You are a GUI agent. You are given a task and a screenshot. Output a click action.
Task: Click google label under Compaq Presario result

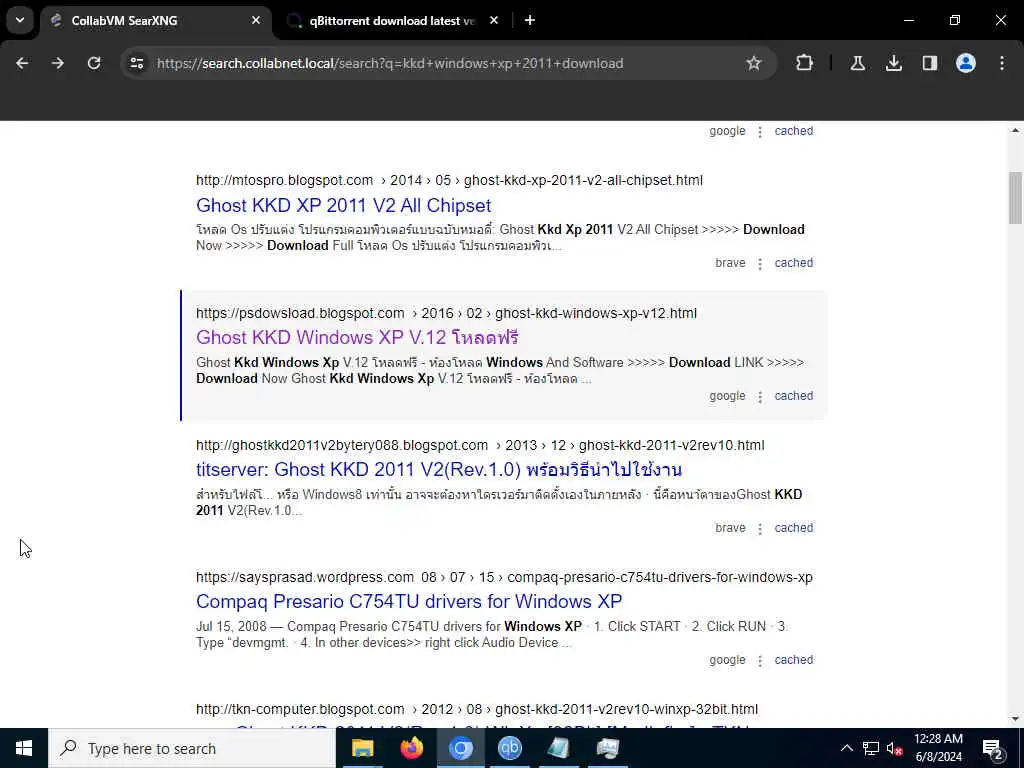tap(727, 660)
